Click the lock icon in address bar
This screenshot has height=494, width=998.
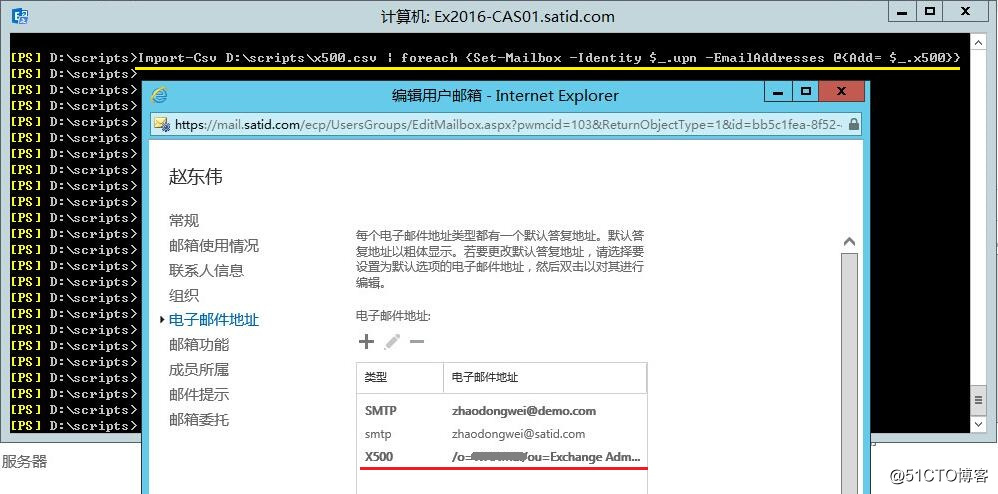point(854,124)
